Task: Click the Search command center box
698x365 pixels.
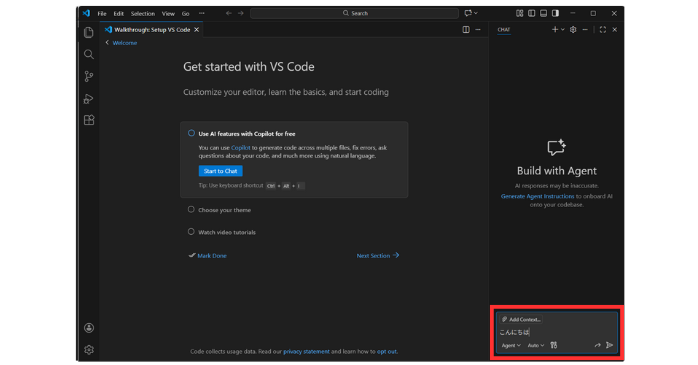Action: [x=354, y=13]
